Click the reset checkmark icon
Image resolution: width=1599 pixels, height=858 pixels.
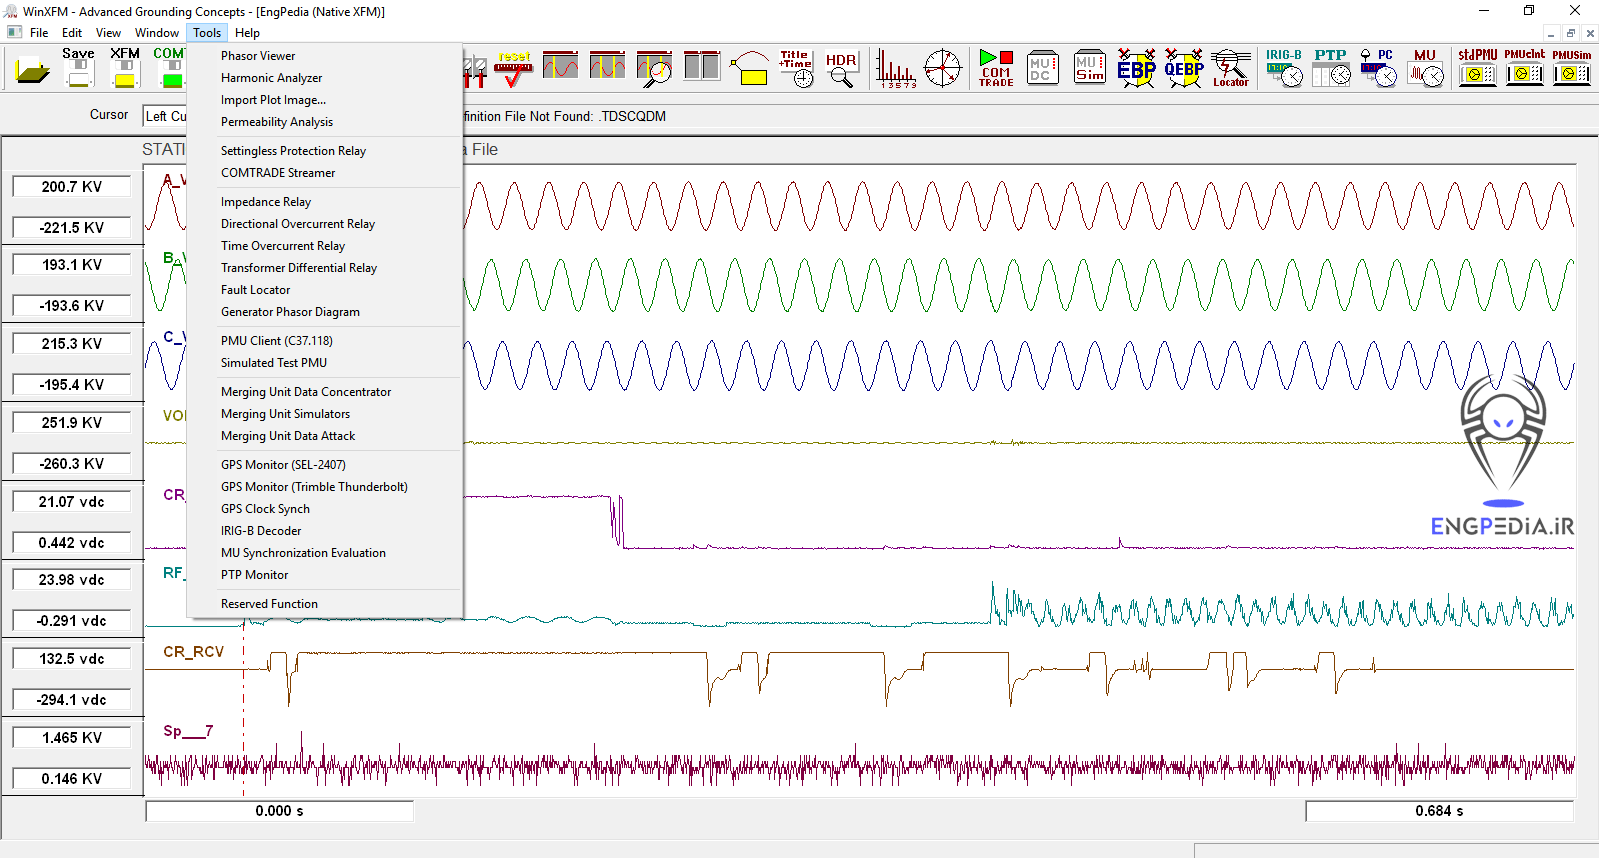tap(513, 69)
